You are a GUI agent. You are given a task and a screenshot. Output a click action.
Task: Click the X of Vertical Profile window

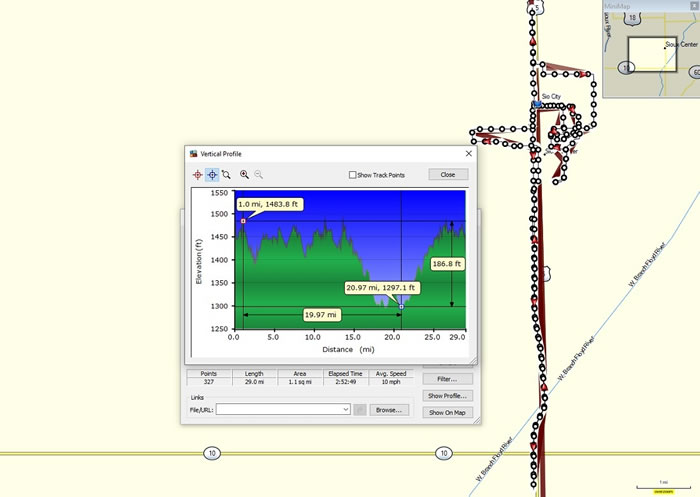[x=468, y=154]
